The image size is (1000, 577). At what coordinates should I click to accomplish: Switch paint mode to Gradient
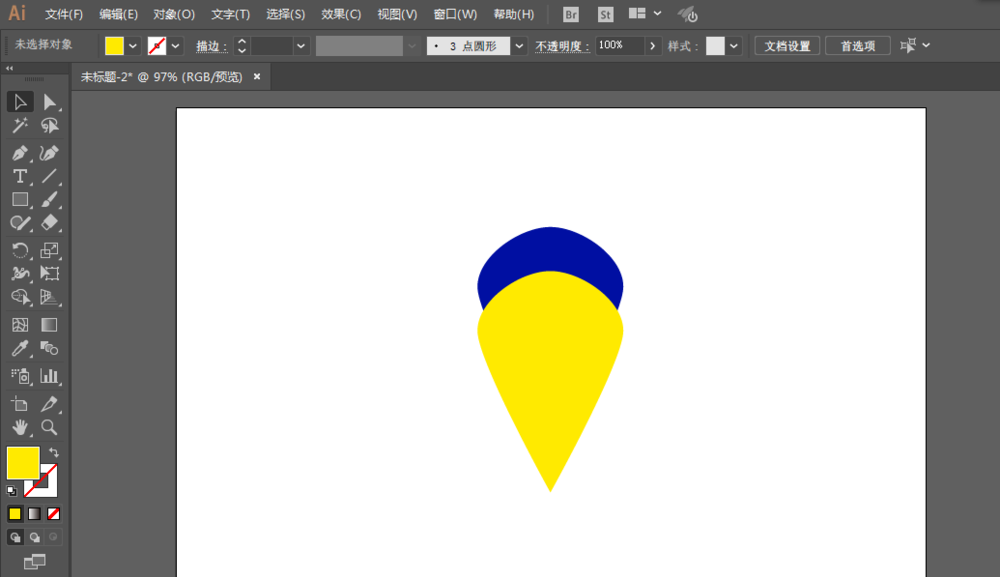[34, 514]
